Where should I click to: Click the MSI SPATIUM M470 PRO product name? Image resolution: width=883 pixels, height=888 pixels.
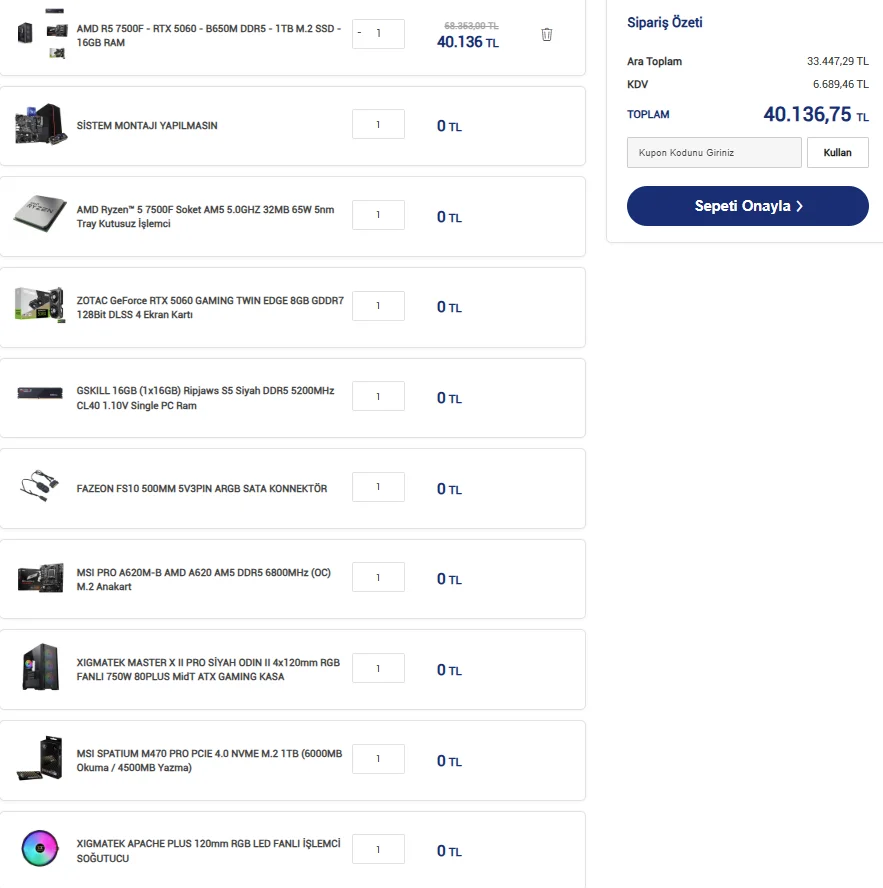pos(209,760)
